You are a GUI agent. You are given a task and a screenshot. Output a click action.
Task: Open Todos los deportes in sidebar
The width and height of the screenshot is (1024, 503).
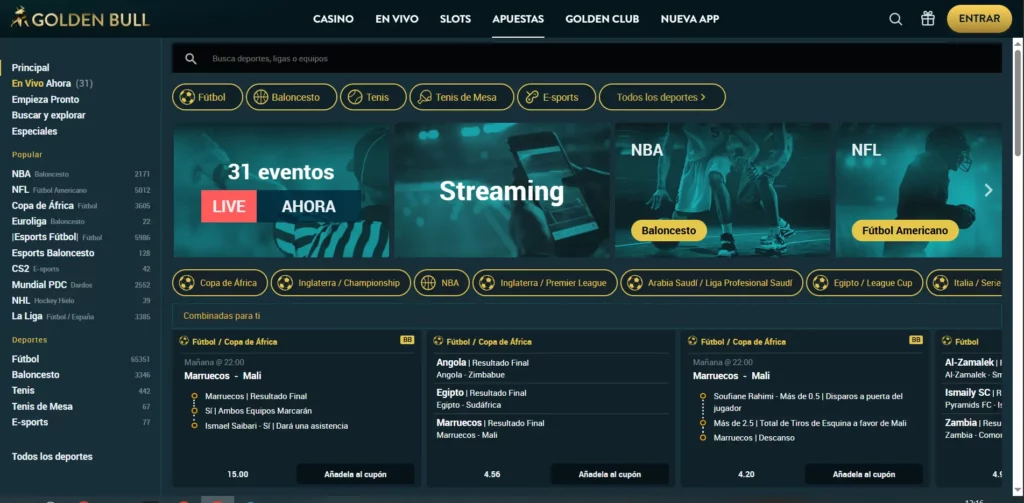click(52, 457)
